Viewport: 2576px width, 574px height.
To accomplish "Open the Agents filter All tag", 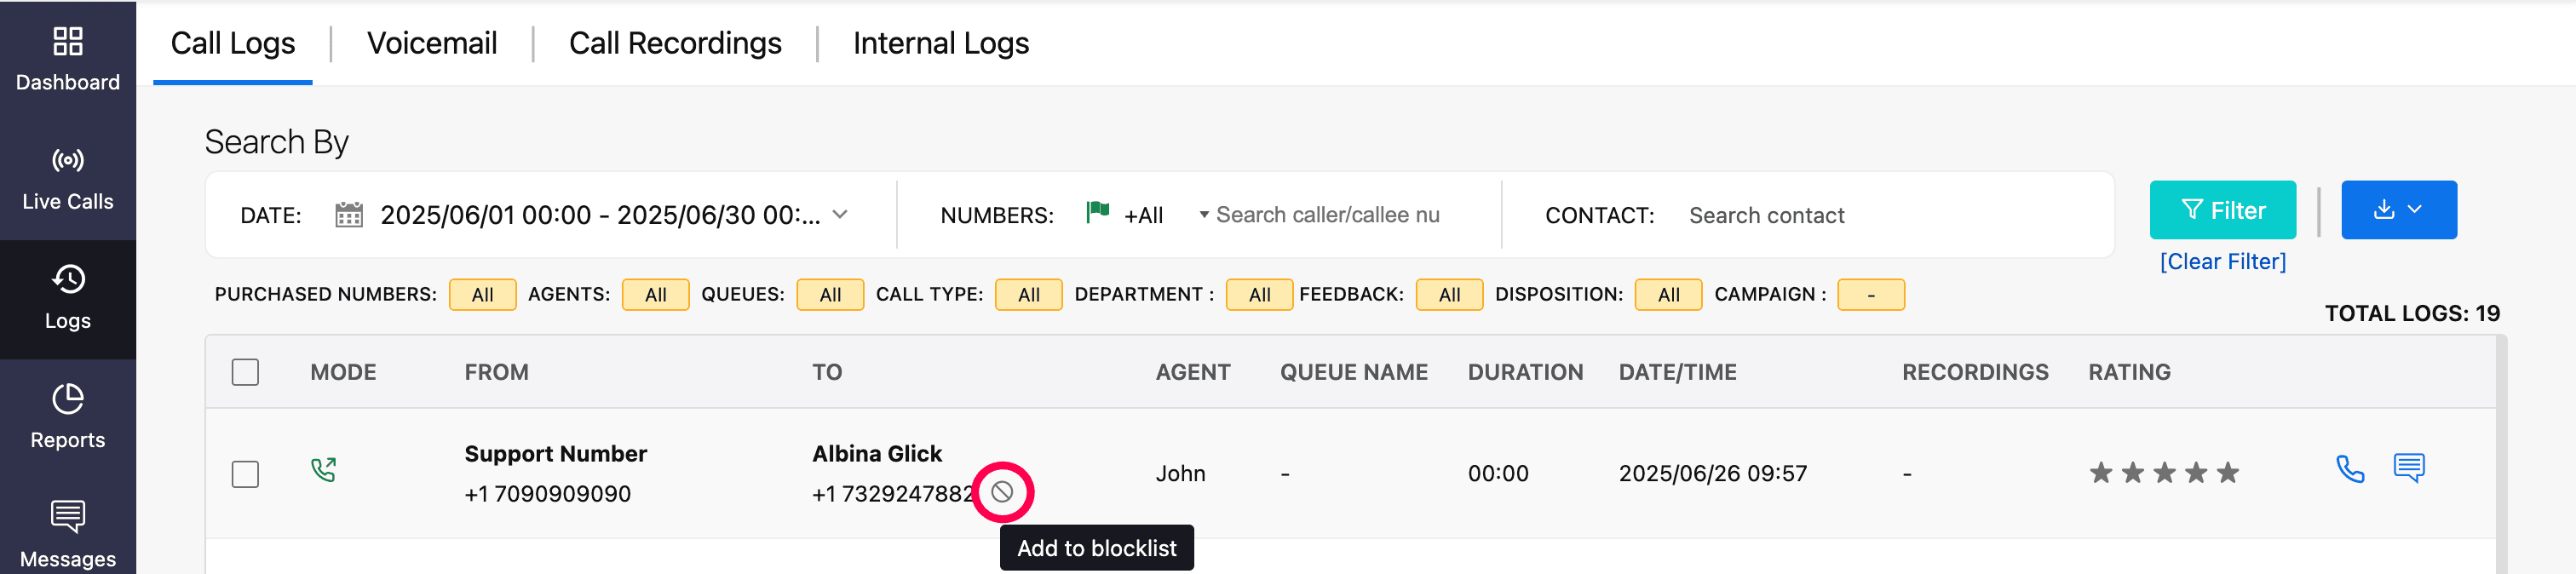I will (655, 295).
